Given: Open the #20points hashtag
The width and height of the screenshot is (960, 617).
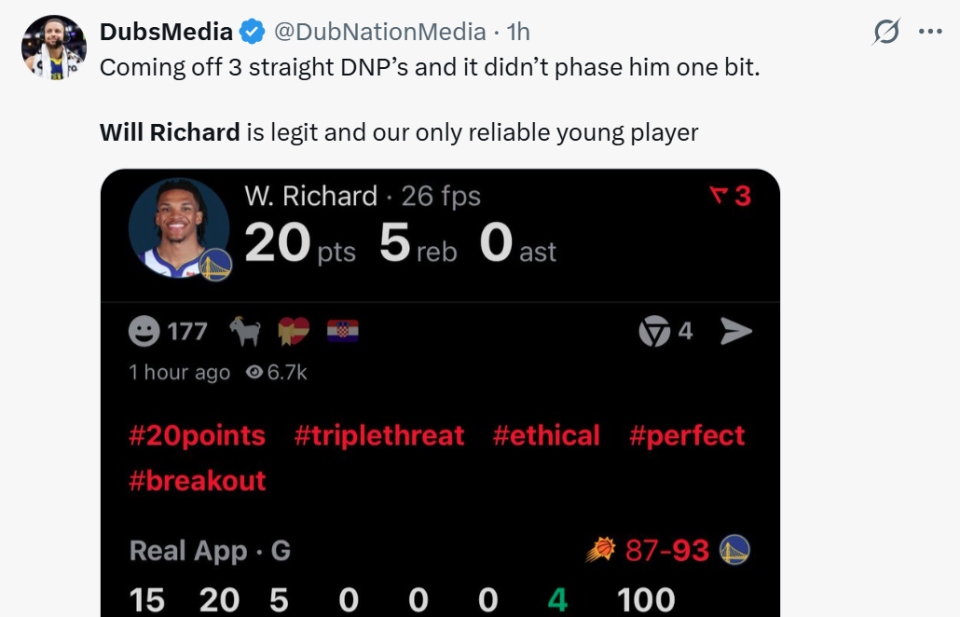Looking at the screenshot, I should [197, 436].
